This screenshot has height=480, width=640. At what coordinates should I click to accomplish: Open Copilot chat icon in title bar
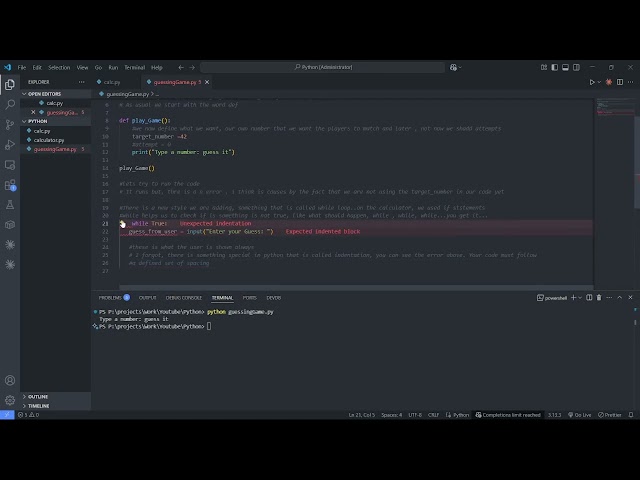[453, 67]
